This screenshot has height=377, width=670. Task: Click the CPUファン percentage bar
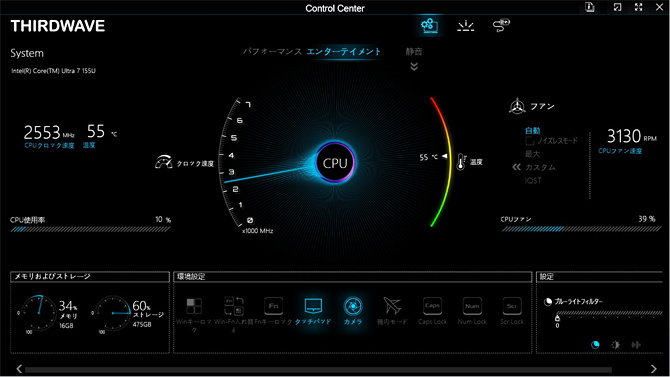point(581,229)
